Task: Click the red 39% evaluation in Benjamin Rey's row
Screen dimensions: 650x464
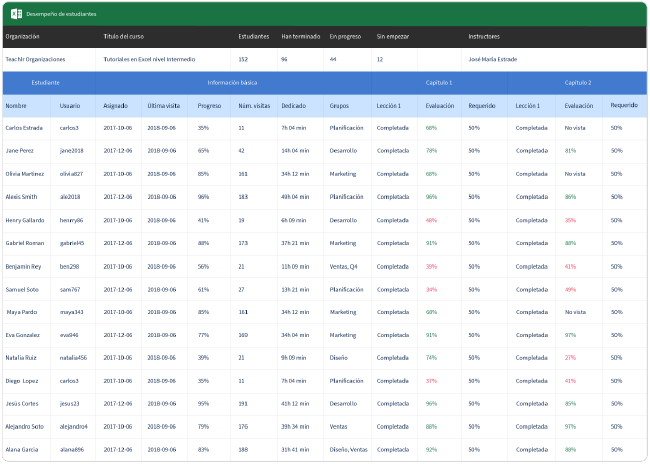Action: coord(431,267)
